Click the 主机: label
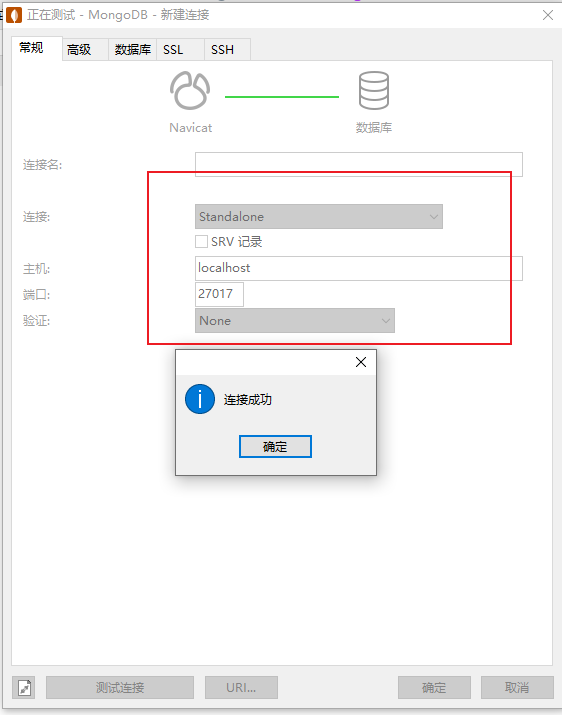Image resolution: width=562 pixels, height=715 pixels. click(36, 269)
